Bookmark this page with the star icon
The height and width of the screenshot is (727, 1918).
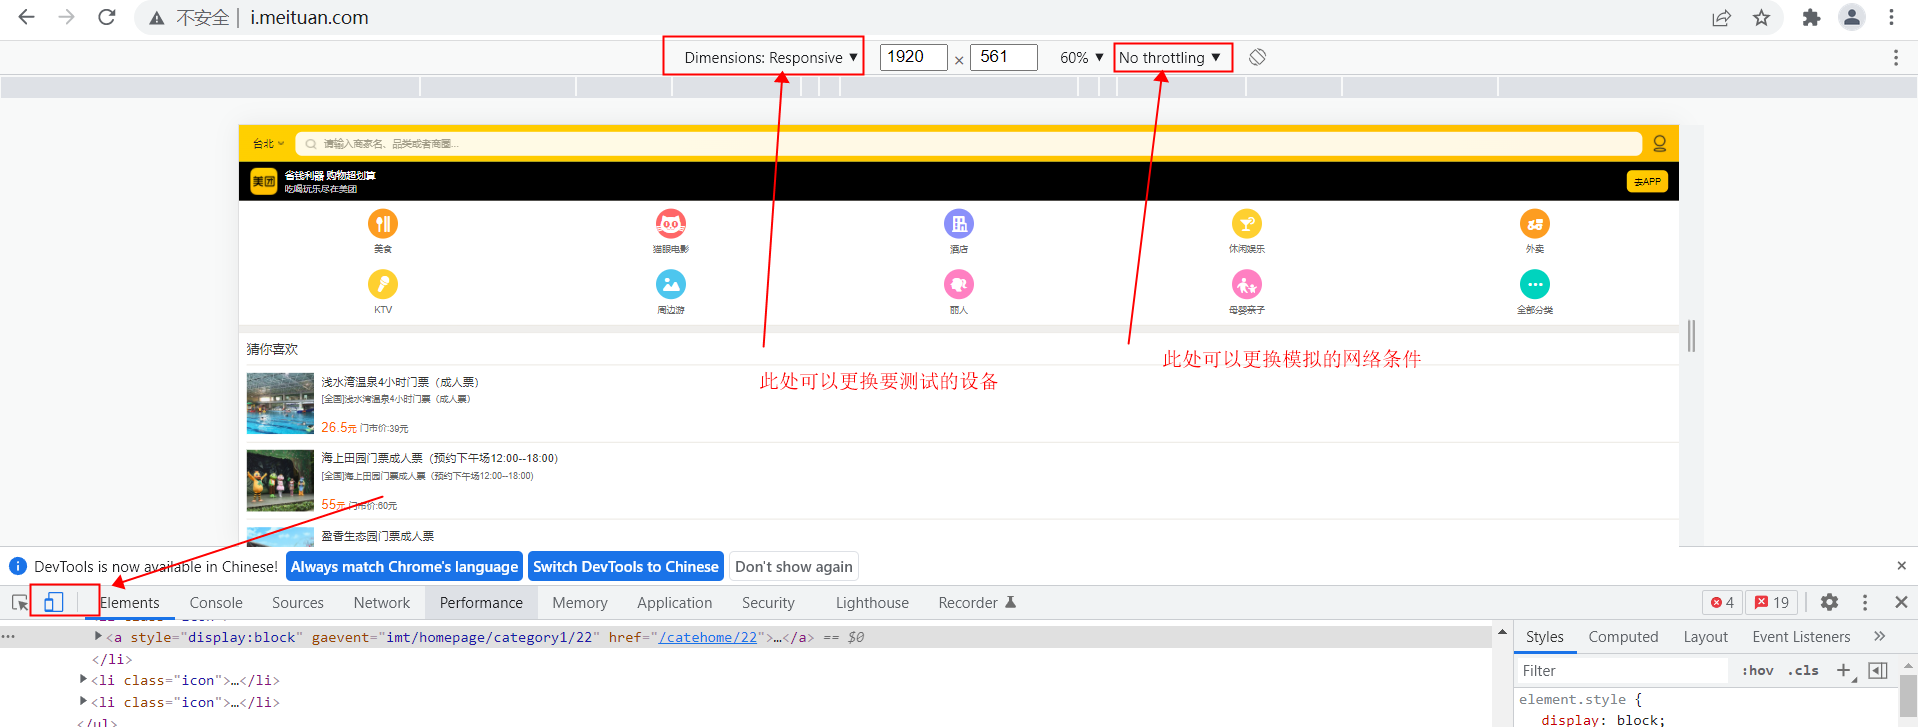pyautogui.click(x=1762, y=17)
